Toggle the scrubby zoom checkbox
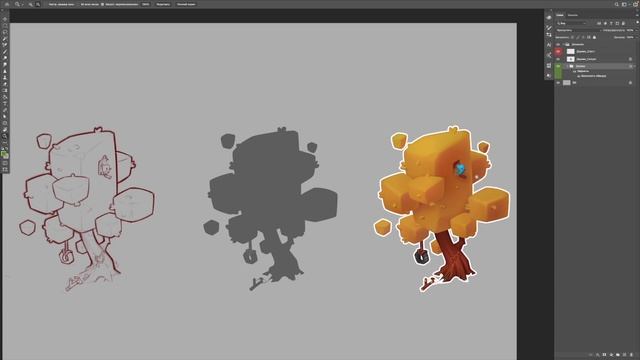Viewport: 640px width, 360px height. (x=102, y=4)
